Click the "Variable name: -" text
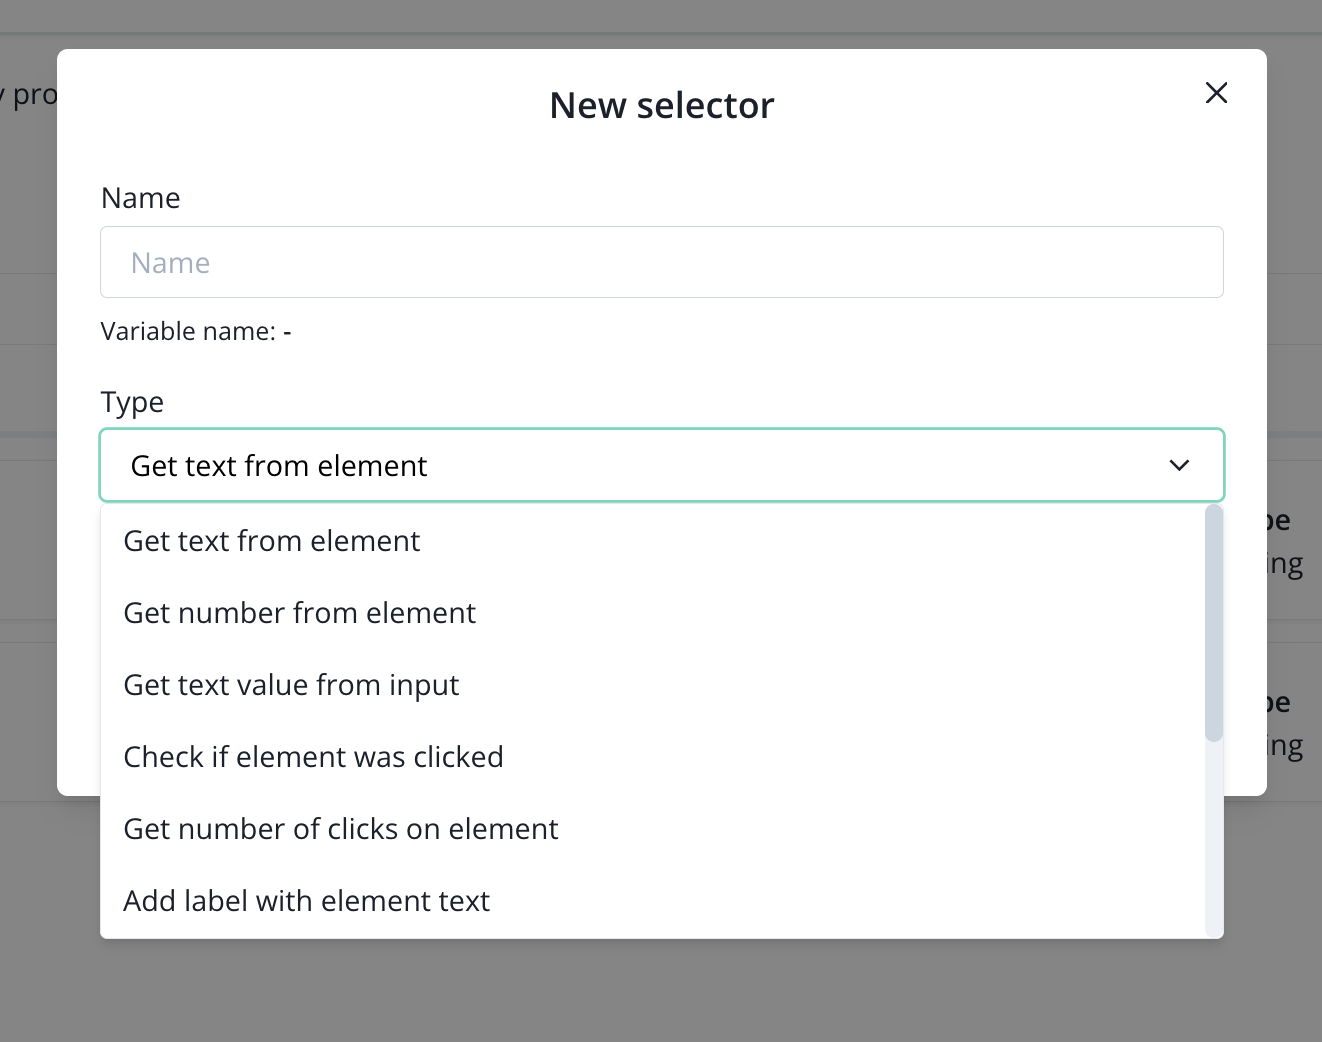 (196, 331)
